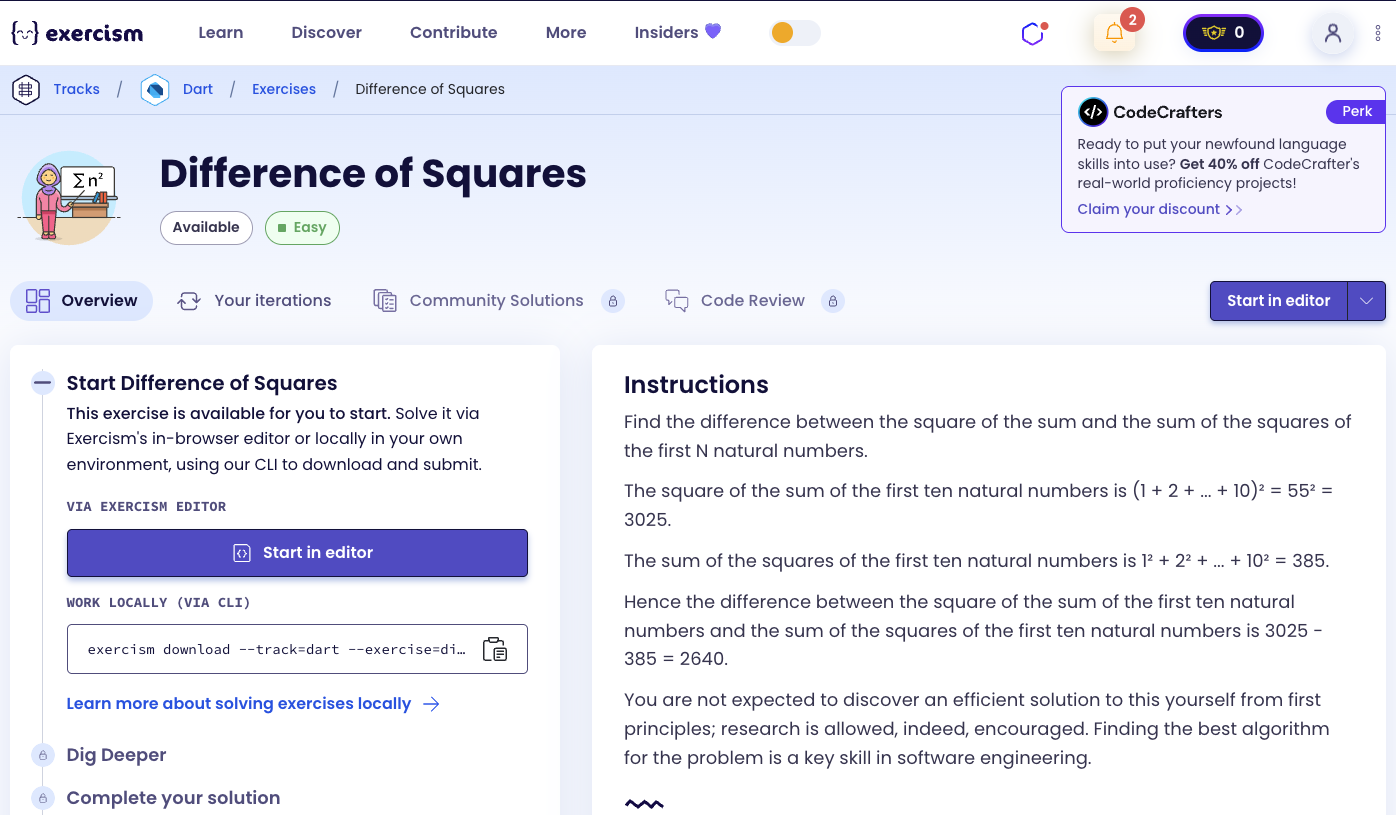The width and height of the screenshot is (1396, 815).
Task: Open the coins balance badge
Action: point(1222,32)
